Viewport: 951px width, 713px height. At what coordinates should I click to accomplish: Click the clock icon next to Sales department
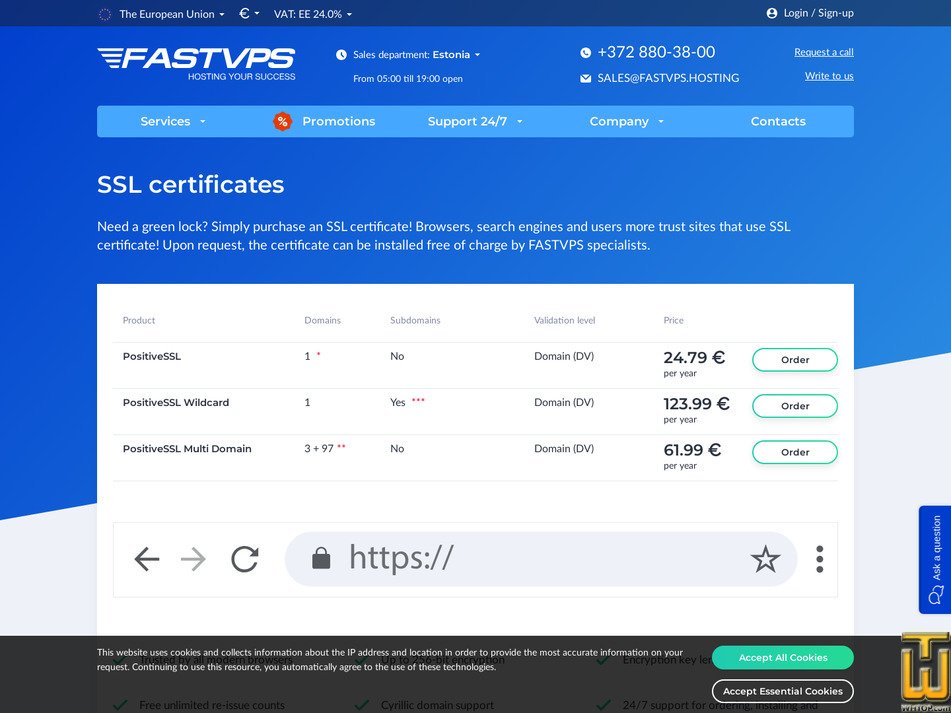coord(341,55)
